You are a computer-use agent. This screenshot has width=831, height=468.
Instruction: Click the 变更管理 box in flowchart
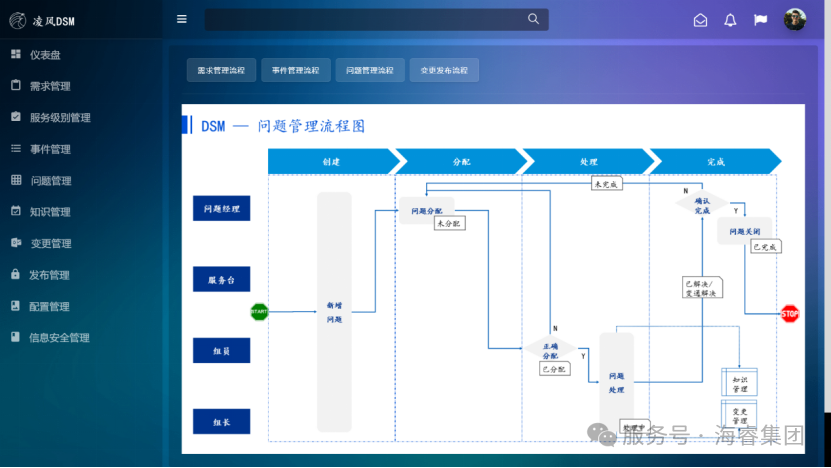coord(740,416)
